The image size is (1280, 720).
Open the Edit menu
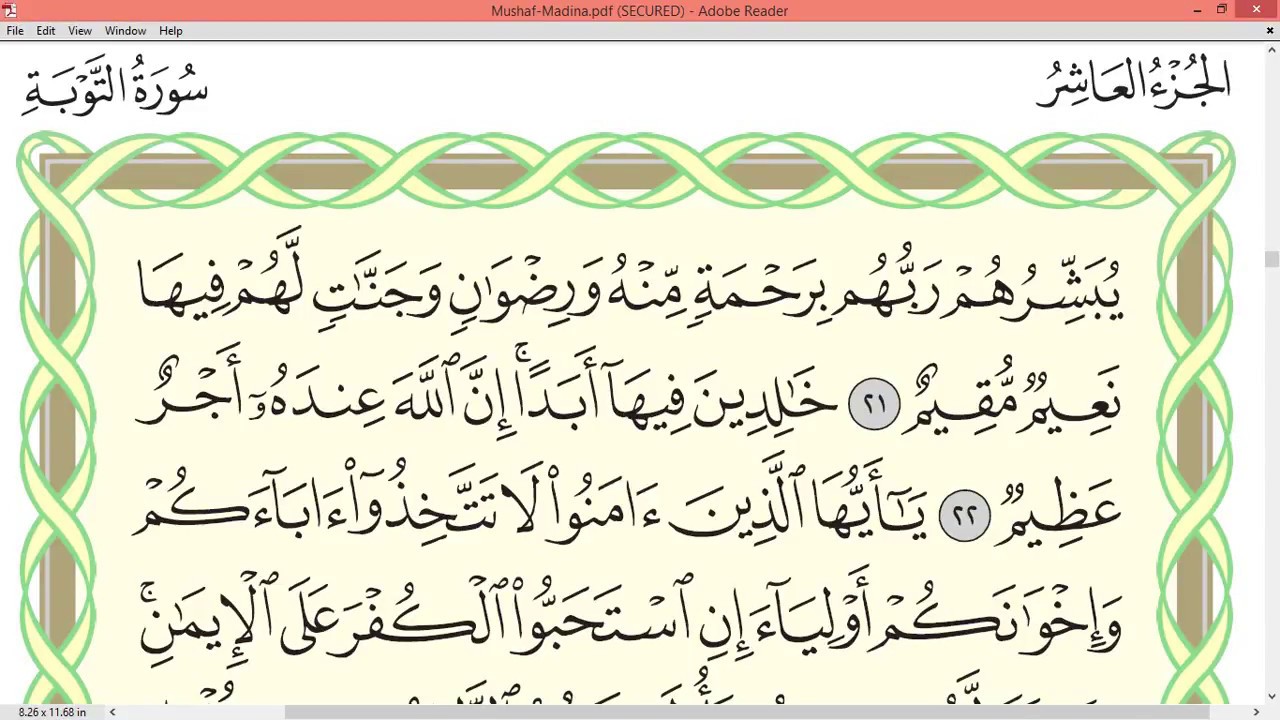pyautogui.click(x=46, y=31)
